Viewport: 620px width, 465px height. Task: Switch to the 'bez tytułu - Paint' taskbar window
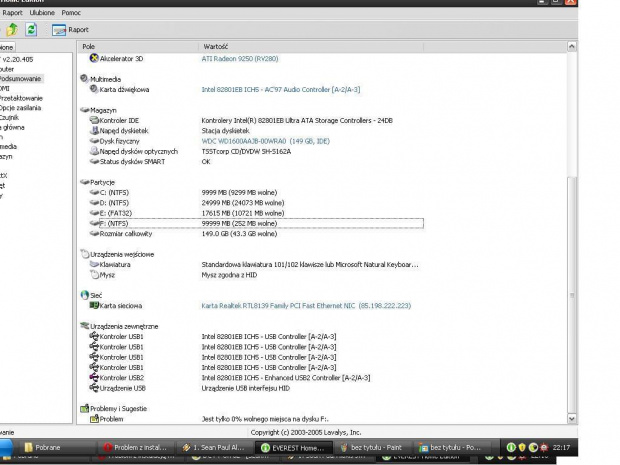click(372, 448)
